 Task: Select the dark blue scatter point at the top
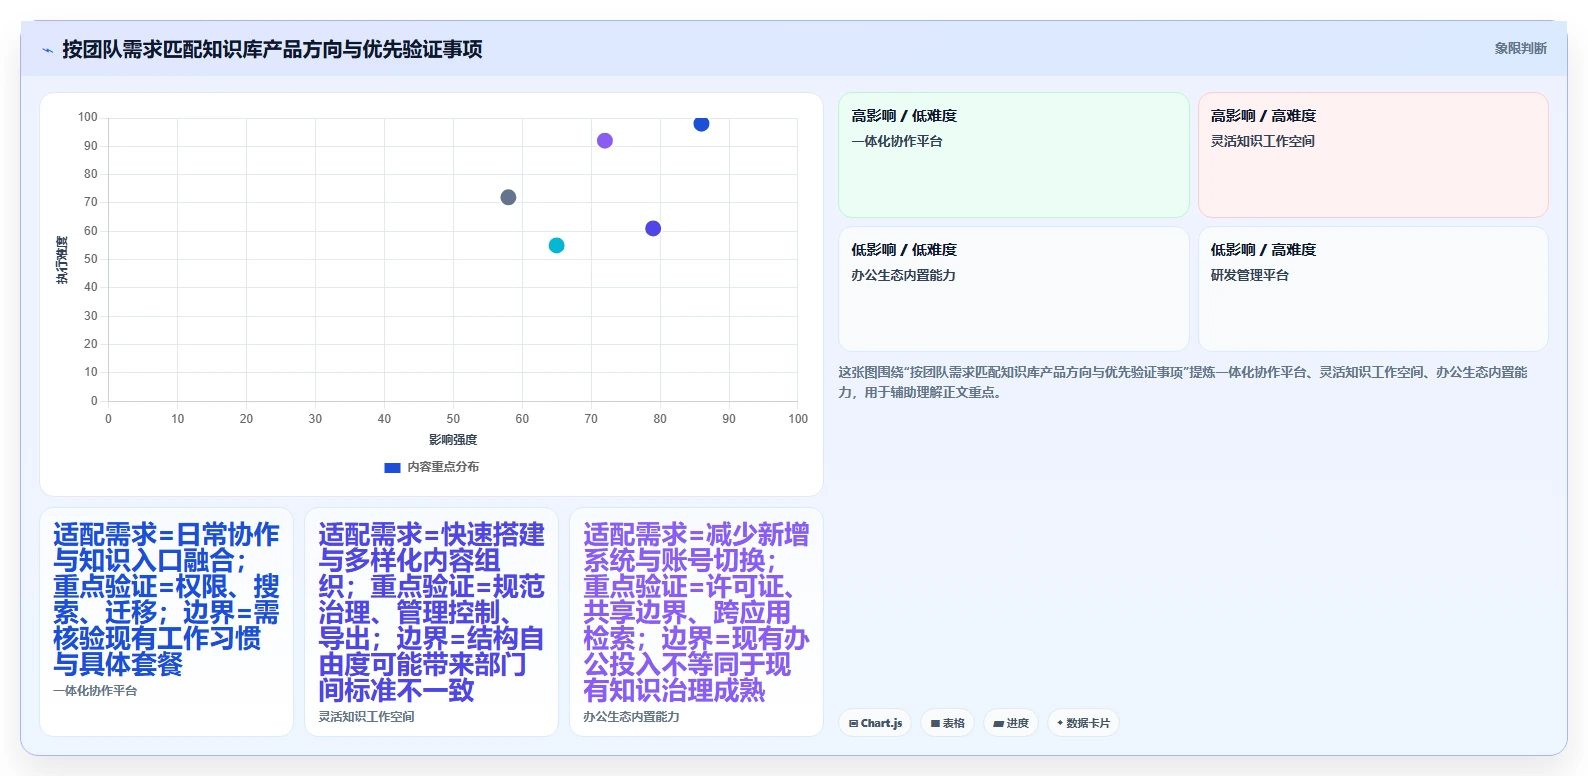point(701,124)
